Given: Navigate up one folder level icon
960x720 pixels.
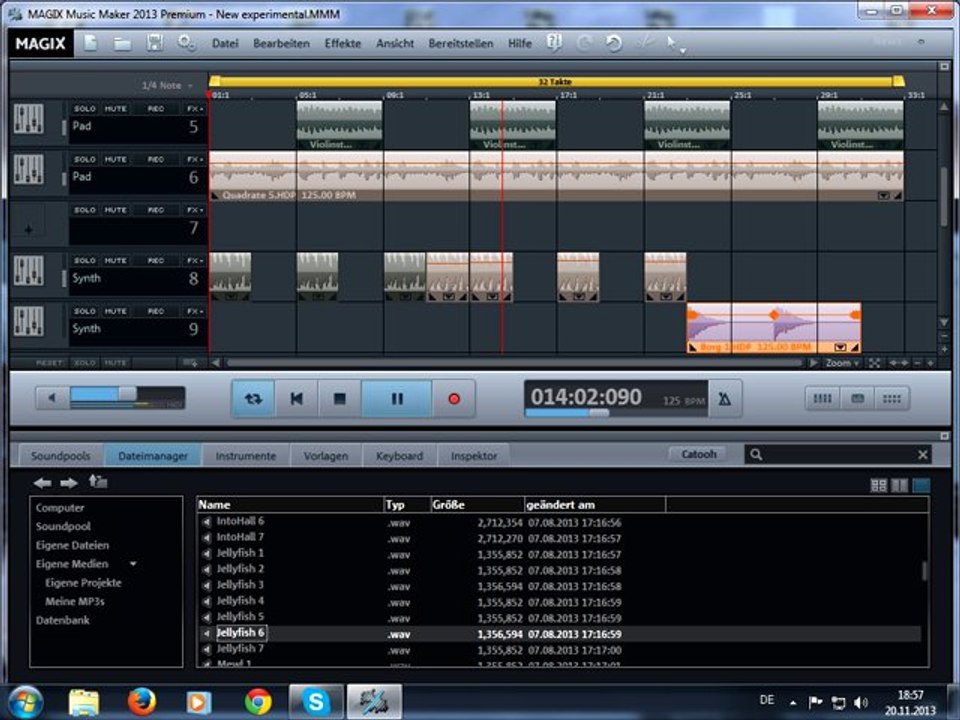Looking at the screenshot, I should [98, 482].
